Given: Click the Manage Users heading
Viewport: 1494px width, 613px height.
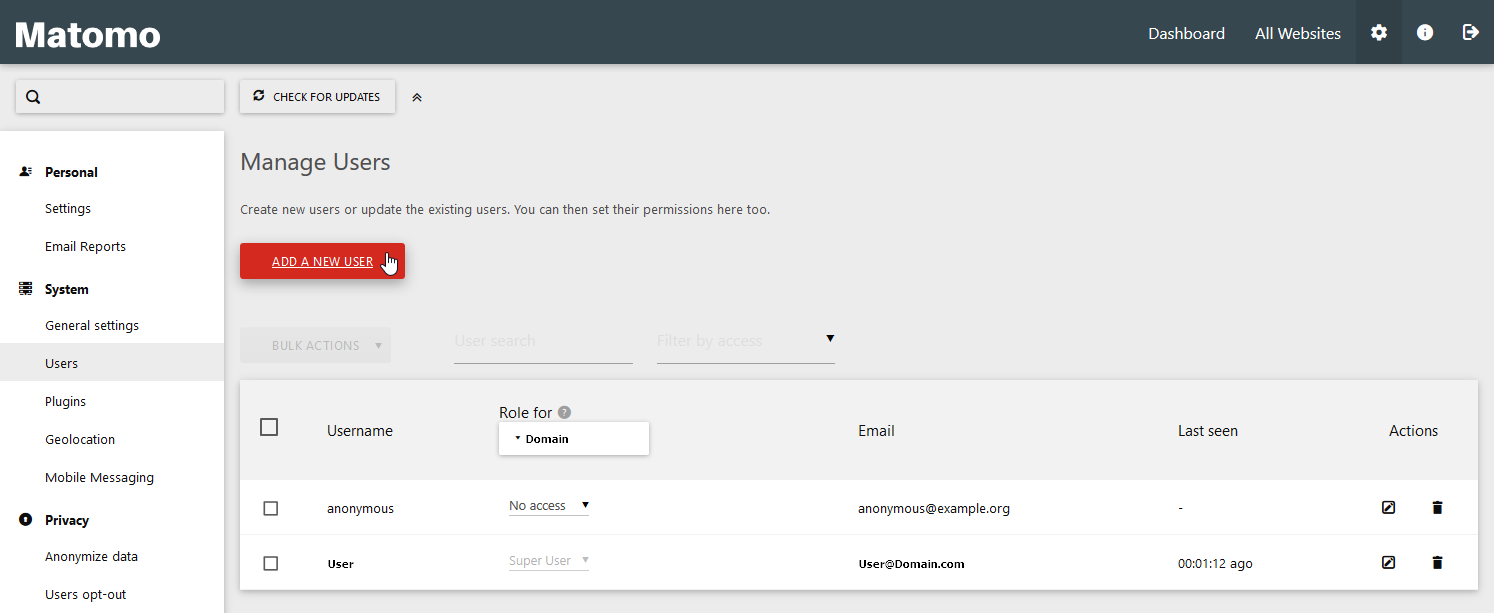Looking at the screenshot, I should click(x=315, y=162).
